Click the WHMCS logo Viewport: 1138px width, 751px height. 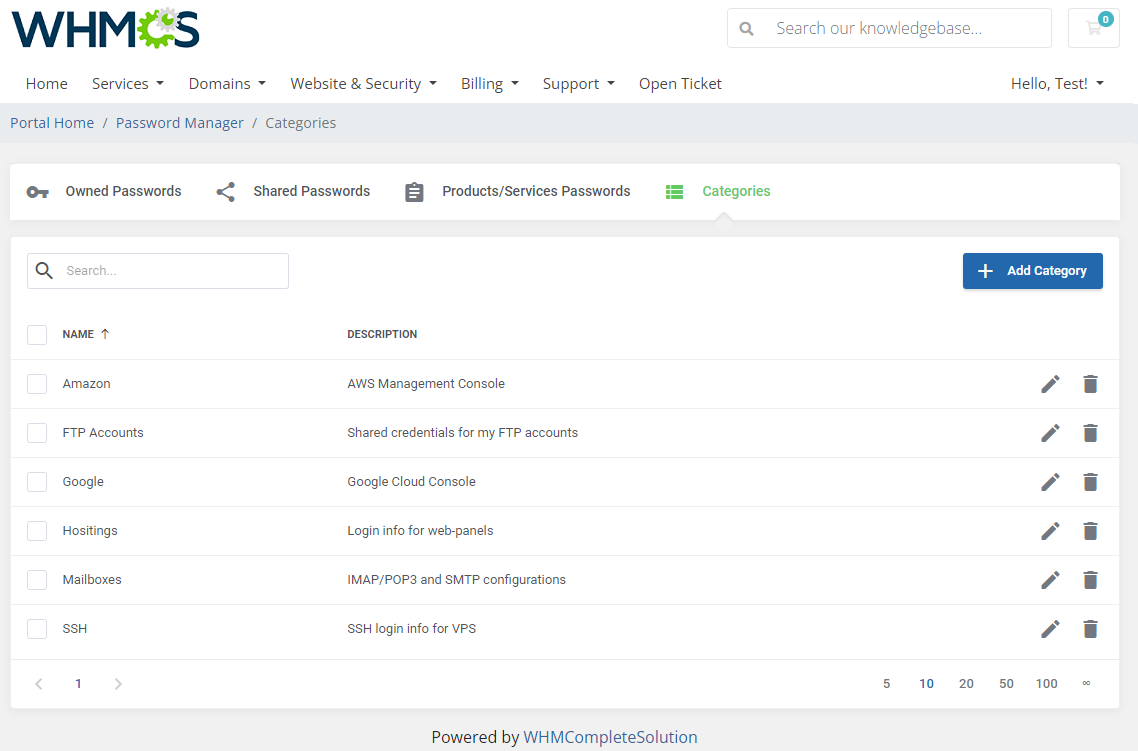point(105,28)
